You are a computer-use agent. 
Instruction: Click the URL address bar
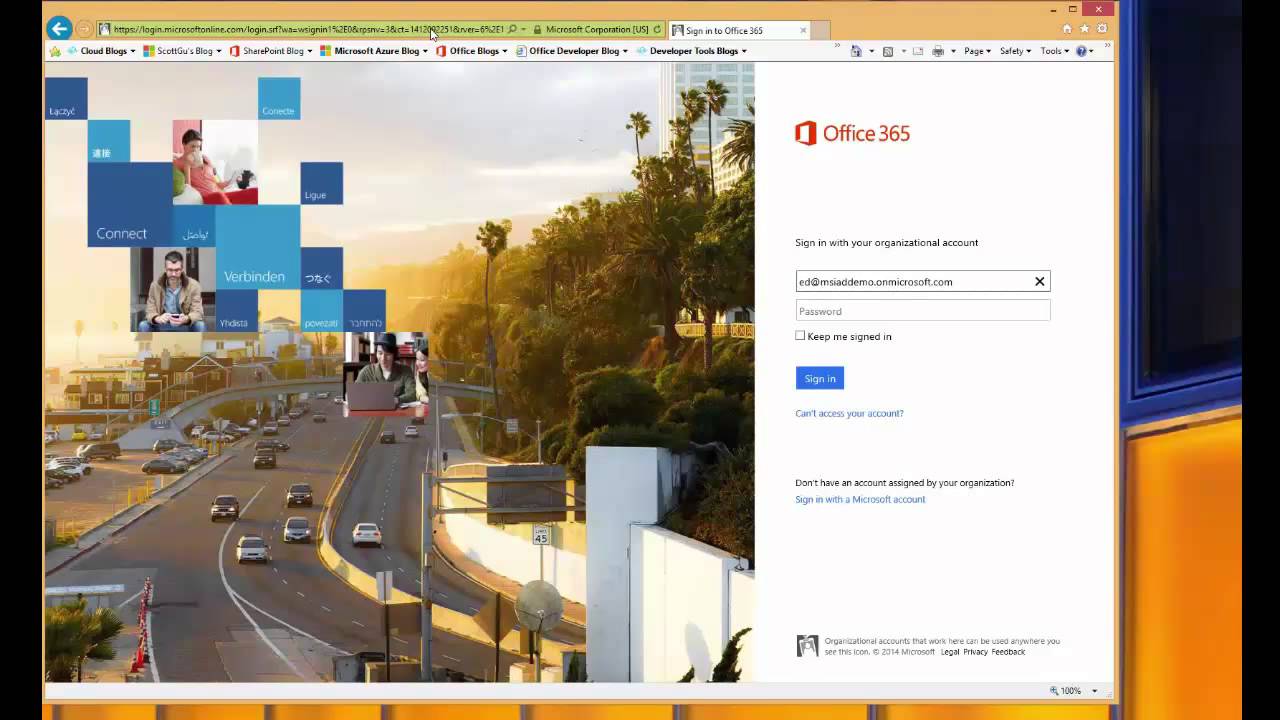308,30
